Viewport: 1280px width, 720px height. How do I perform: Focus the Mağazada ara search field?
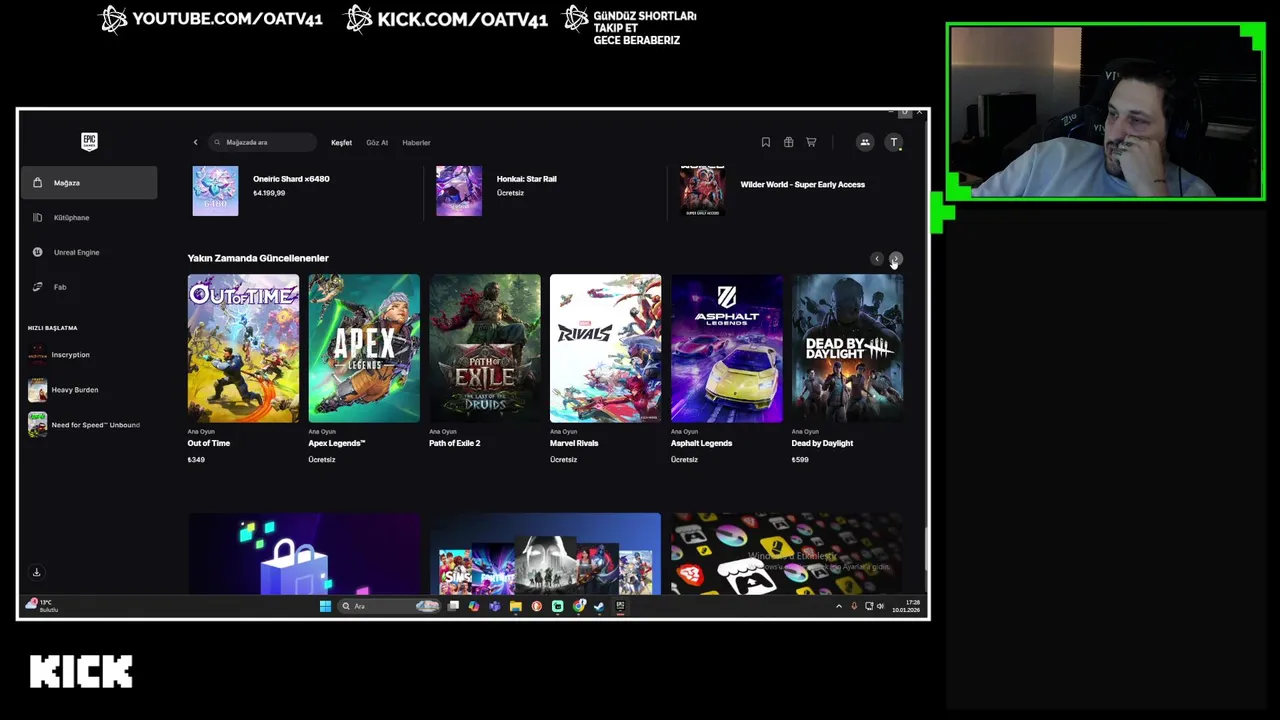click(x=263, y=142)
